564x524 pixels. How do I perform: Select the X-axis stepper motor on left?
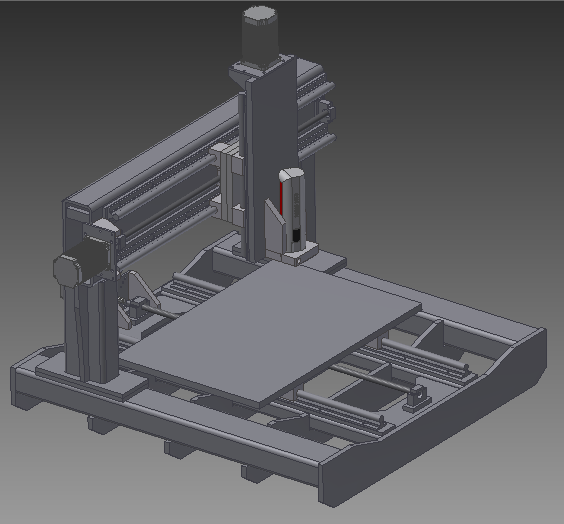tap(81, 262)
